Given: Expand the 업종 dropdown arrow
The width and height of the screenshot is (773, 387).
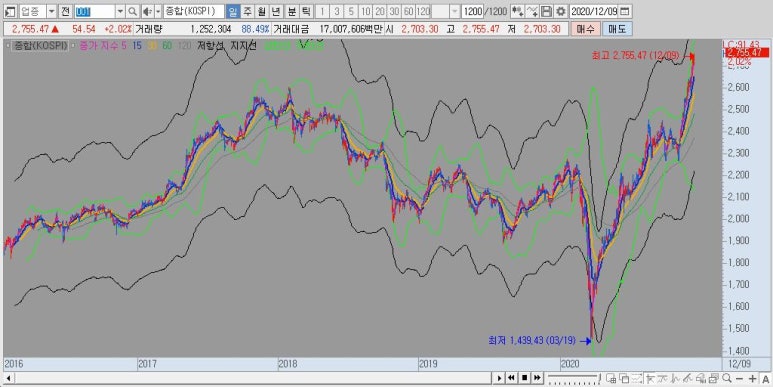Looking at the screenshot, I should tap(51, 11).
